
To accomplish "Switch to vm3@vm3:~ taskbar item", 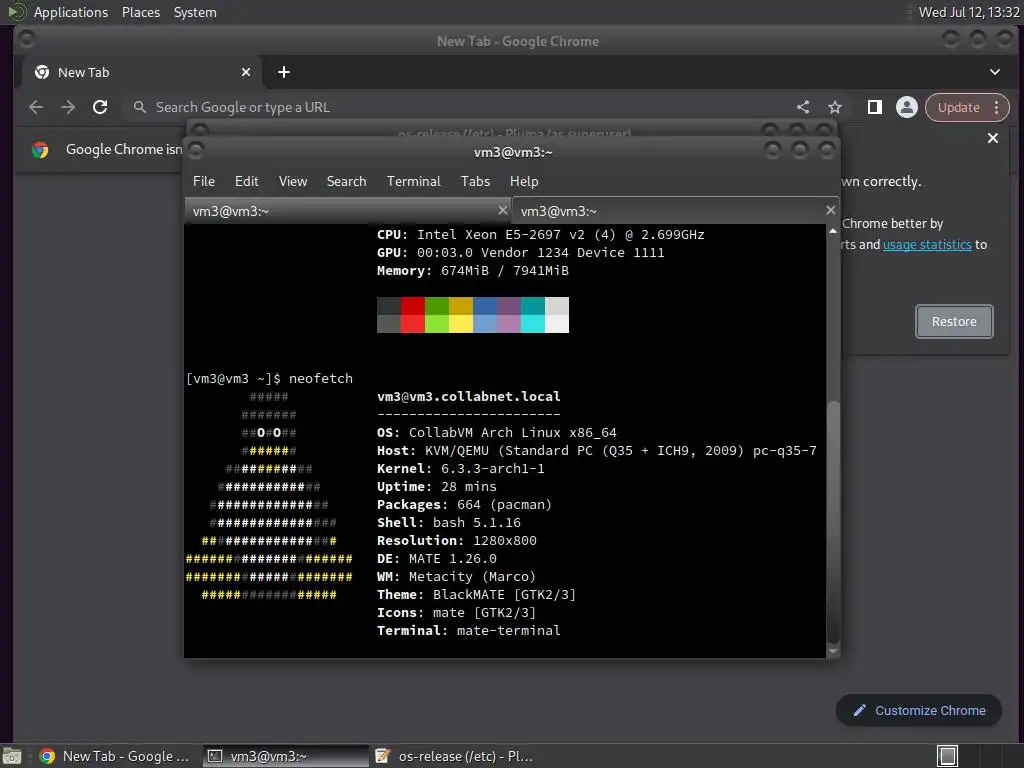I will [286, 756].
